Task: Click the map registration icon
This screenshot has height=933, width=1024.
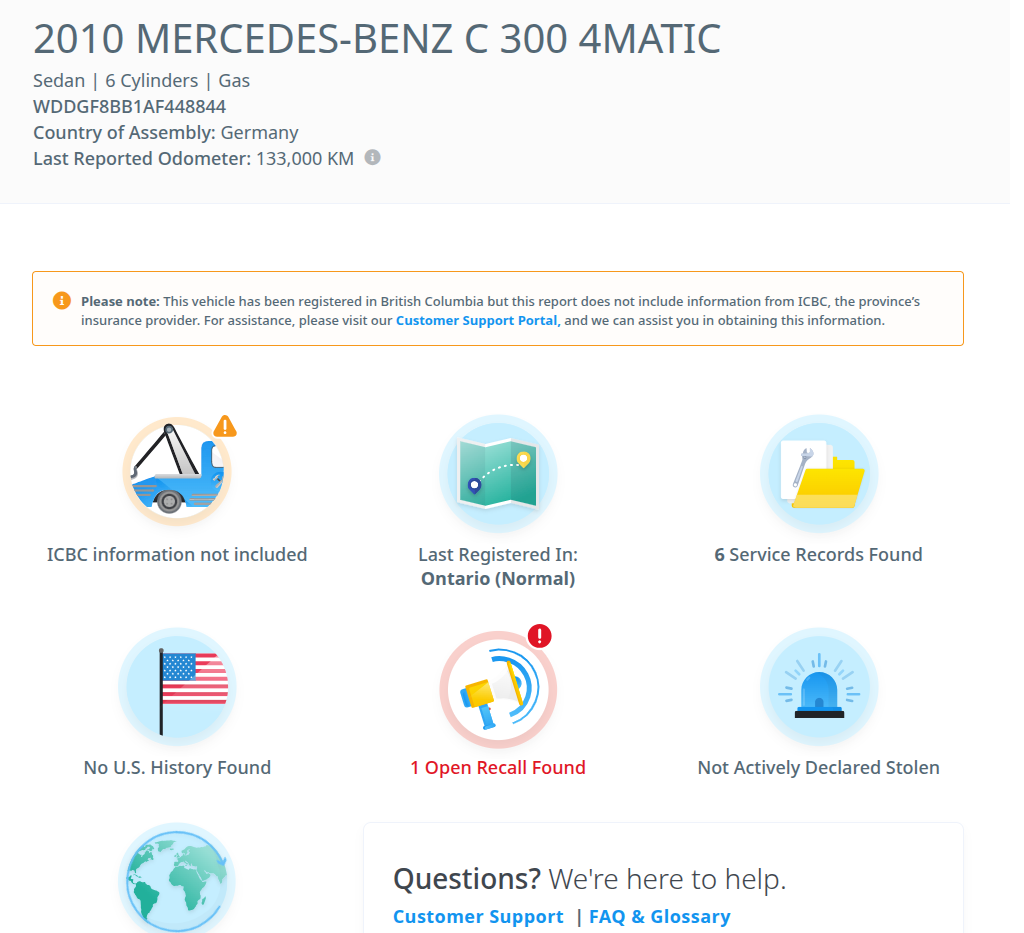Action: click(x=497, y=472)
